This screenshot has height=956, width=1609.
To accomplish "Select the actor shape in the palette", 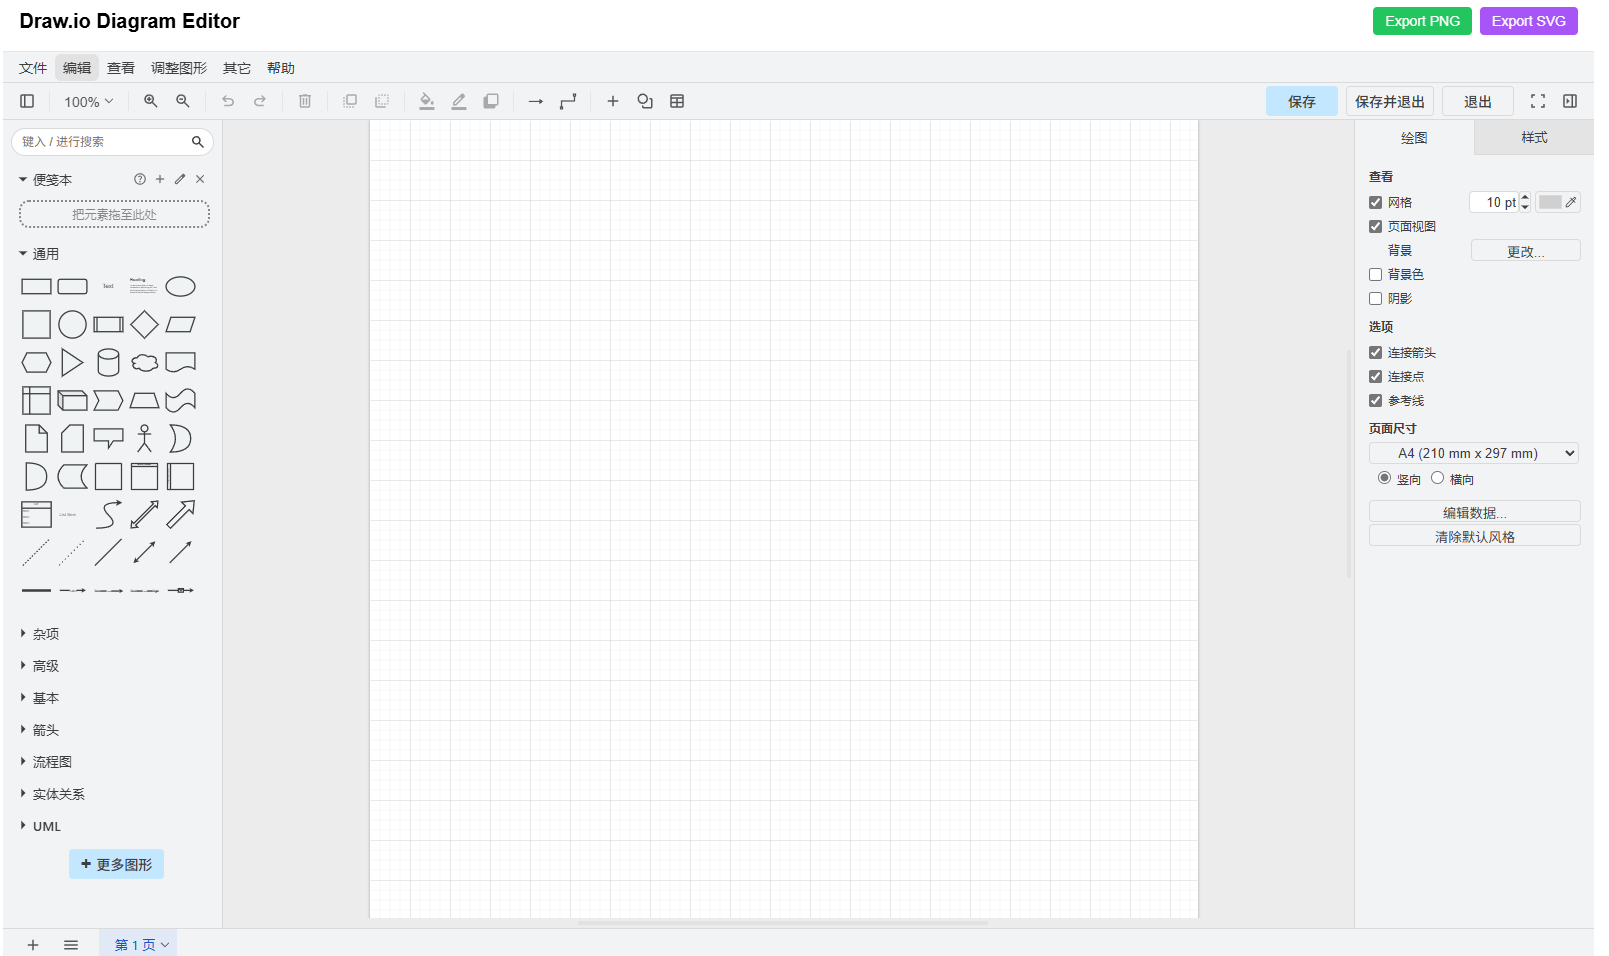I will pyautogui.click(x=144, y=438).
